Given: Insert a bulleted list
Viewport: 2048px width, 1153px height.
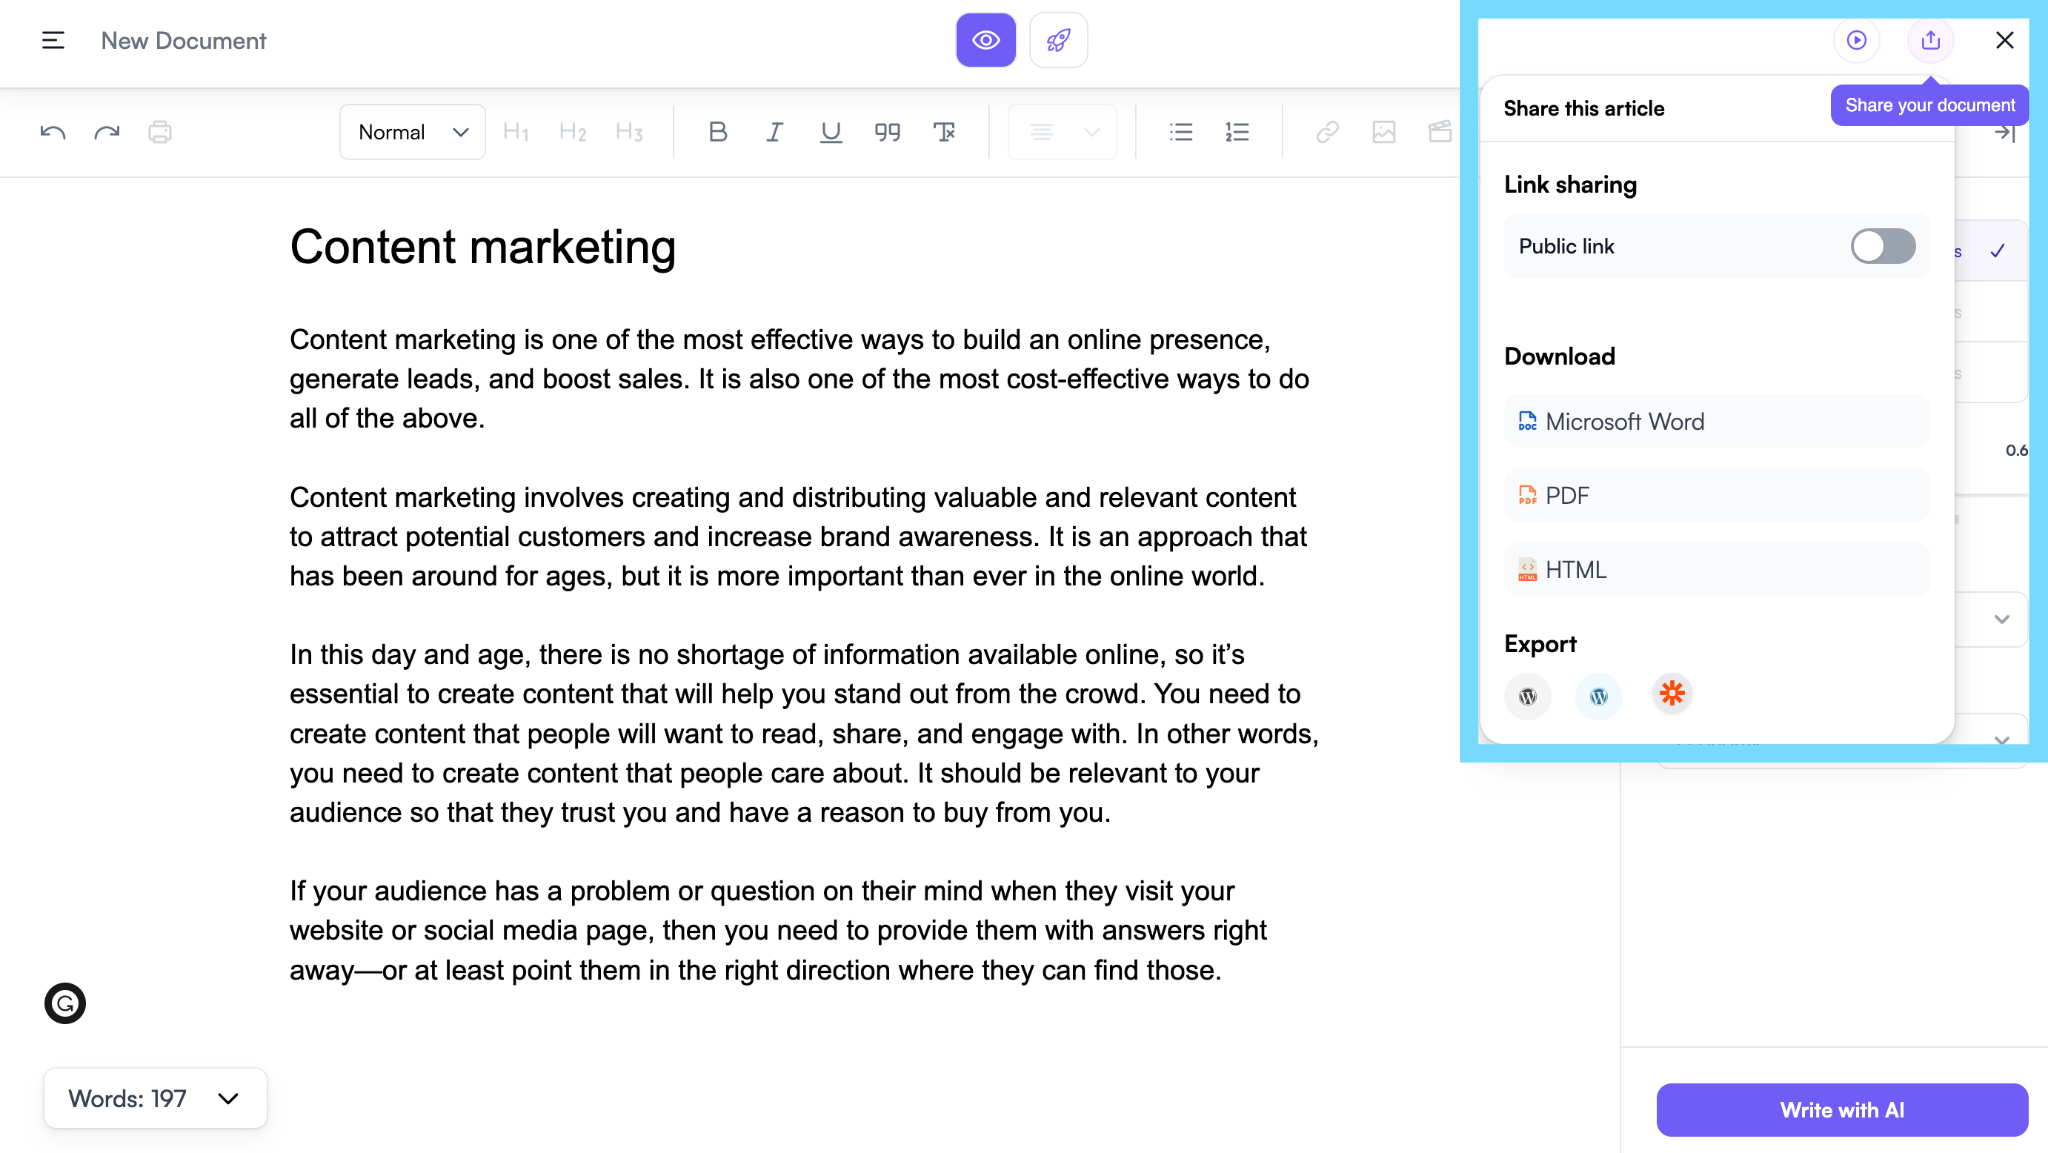Looking at the screenshot, I should tap(1181, 132).
